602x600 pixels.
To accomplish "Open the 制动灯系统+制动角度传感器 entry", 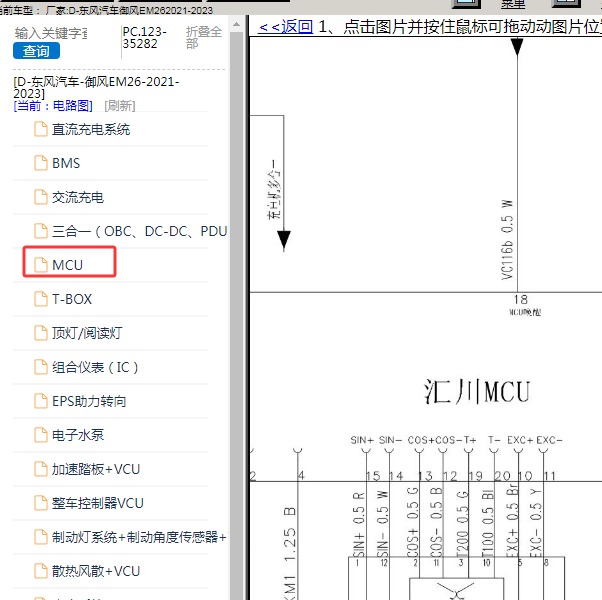I will [x=139, y=537].
